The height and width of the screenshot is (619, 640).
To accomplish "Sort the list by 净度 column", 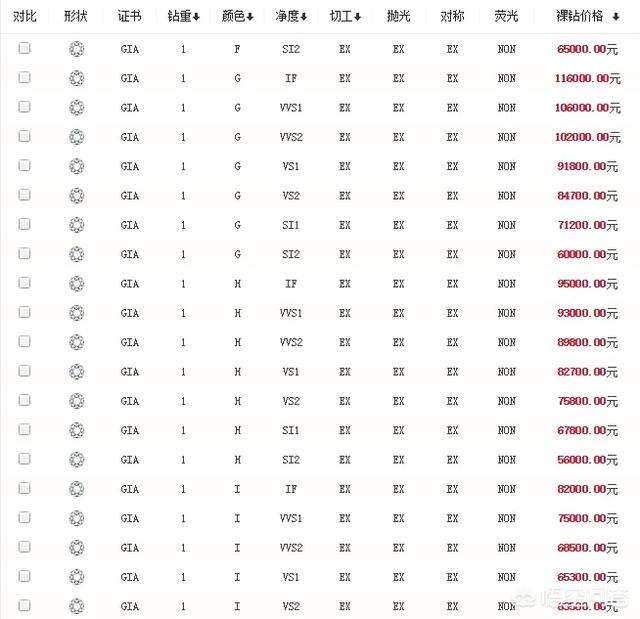I will [x=291, y=16].
